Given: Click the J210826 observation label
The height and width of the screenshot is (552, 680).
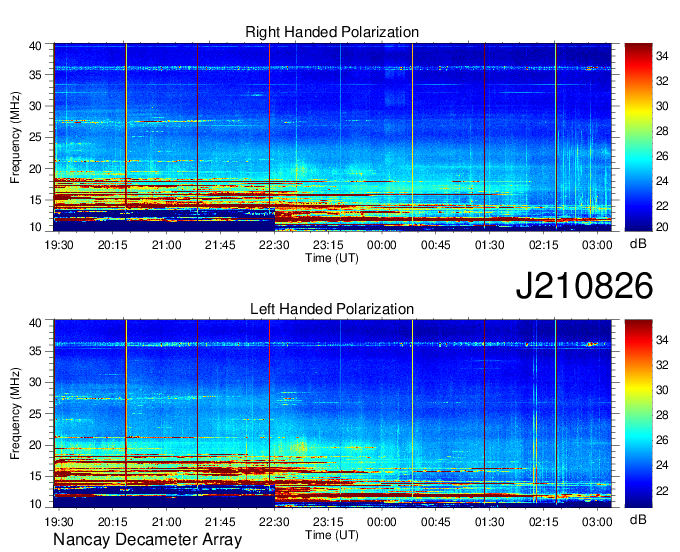Looking at the screenshot, I should (x=584, y=285).
